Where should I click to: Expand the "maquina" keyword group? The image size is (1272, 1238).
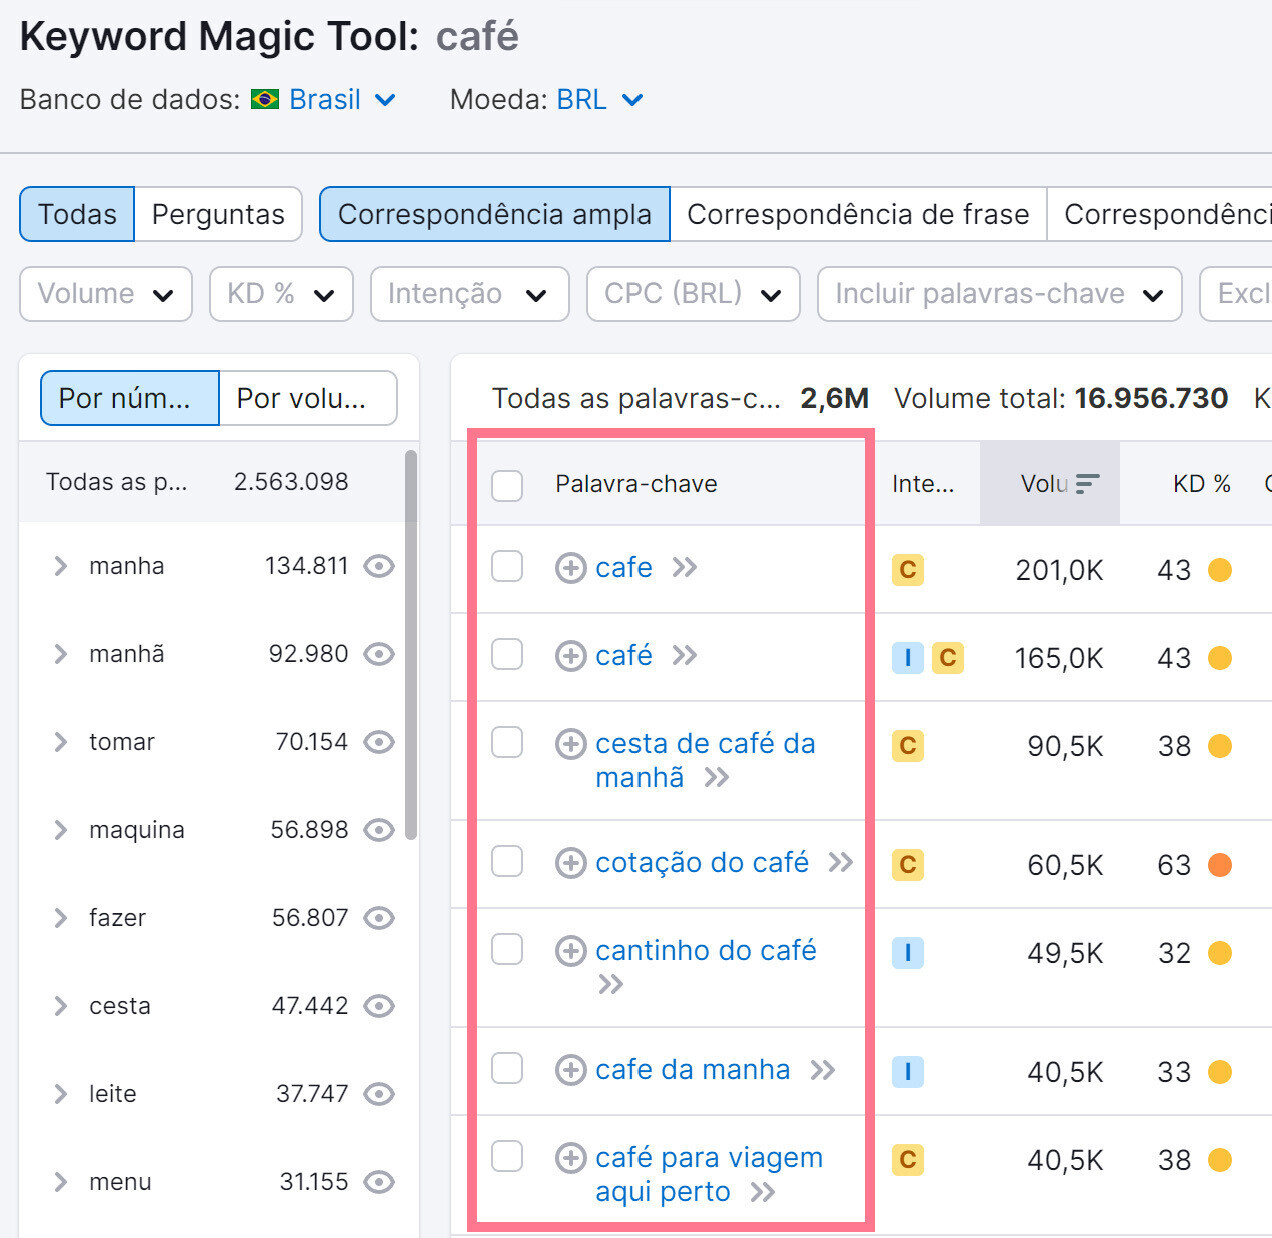[x=59, y=829]
